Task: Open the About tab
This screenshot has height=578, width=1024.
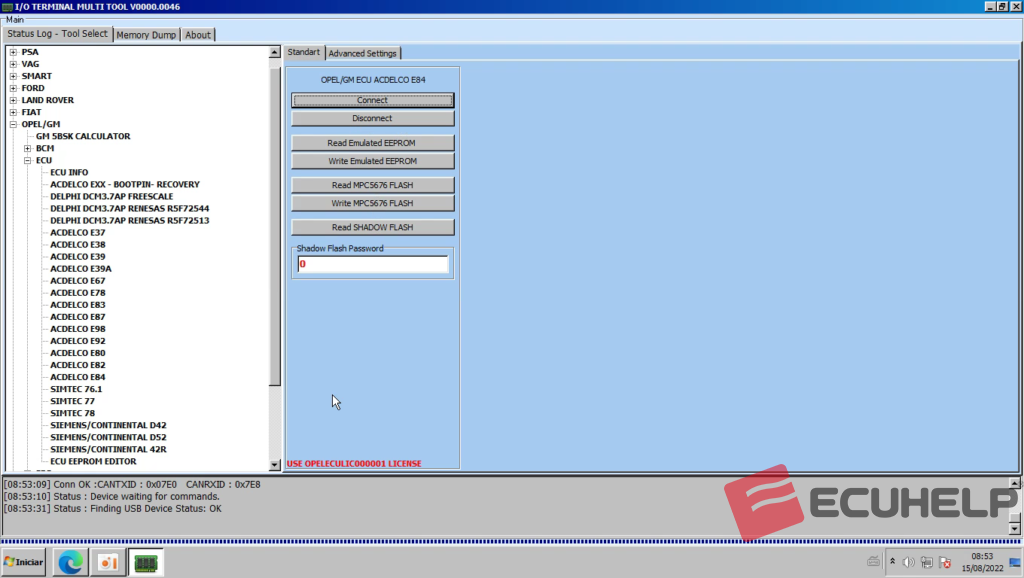Action: [198, 35]
